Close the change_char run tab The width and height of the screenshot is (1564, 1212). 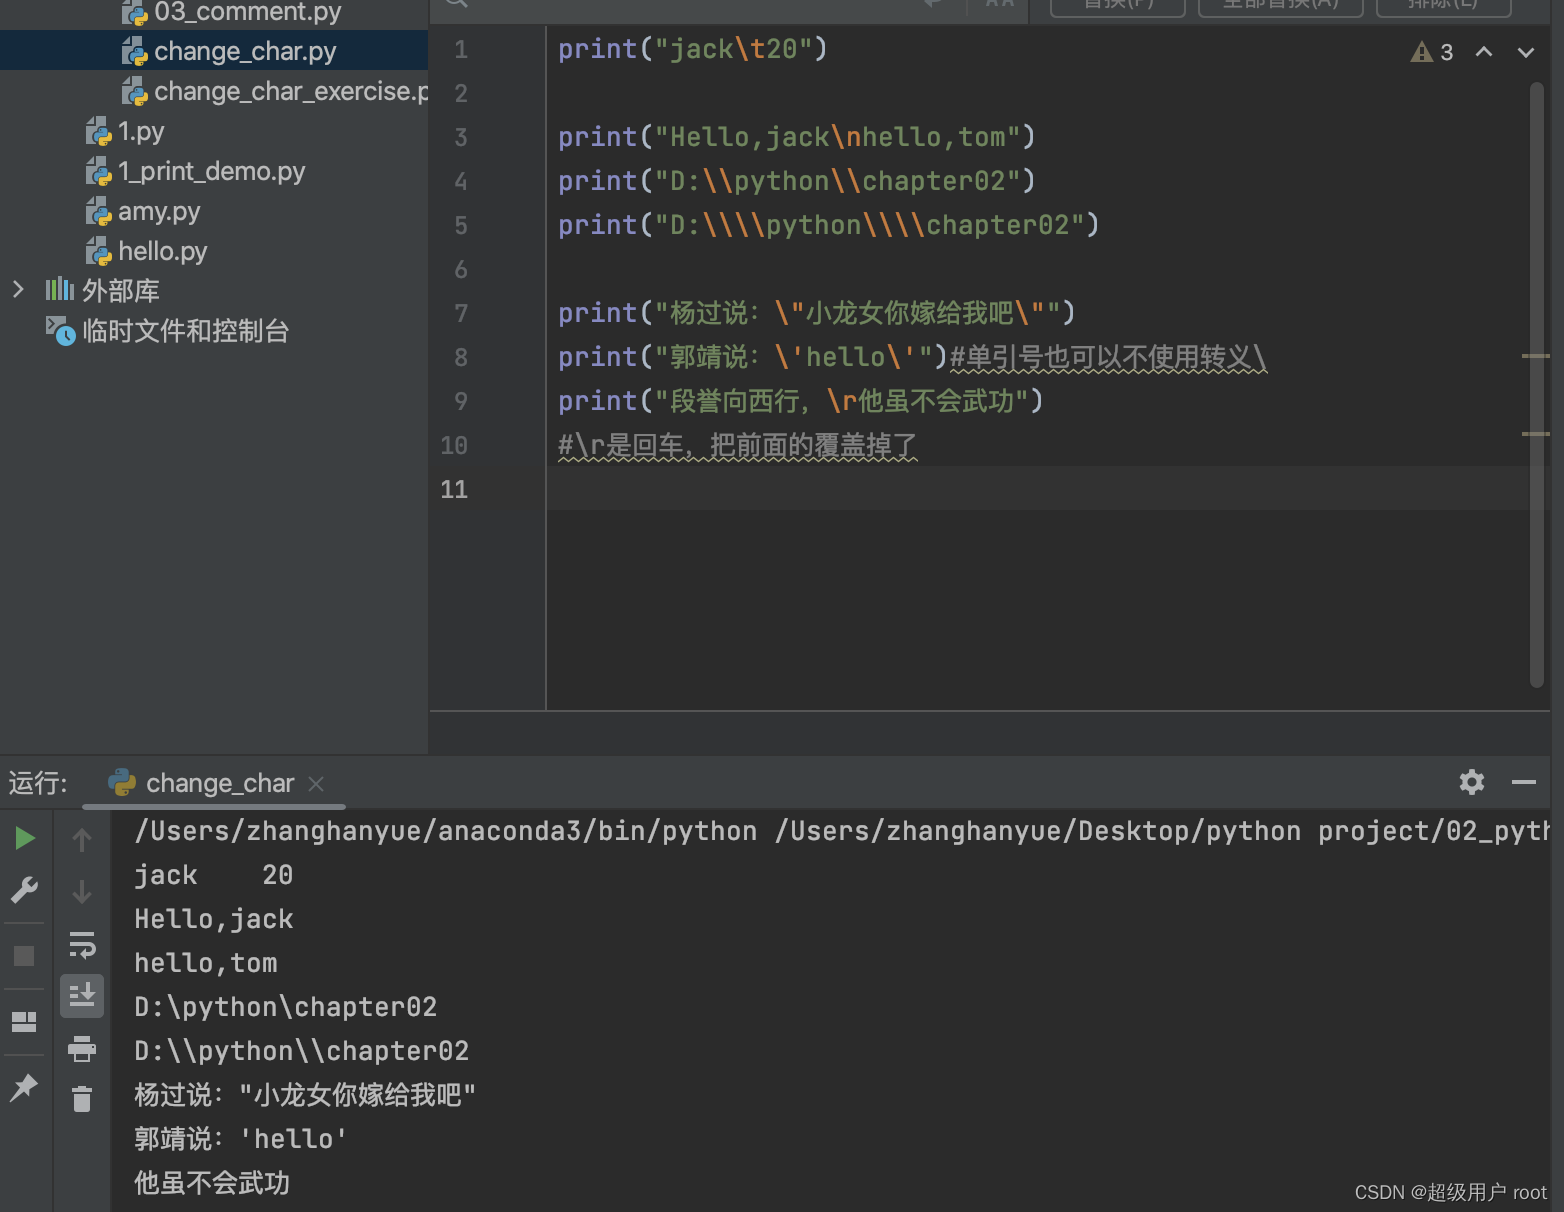(316, 783)
